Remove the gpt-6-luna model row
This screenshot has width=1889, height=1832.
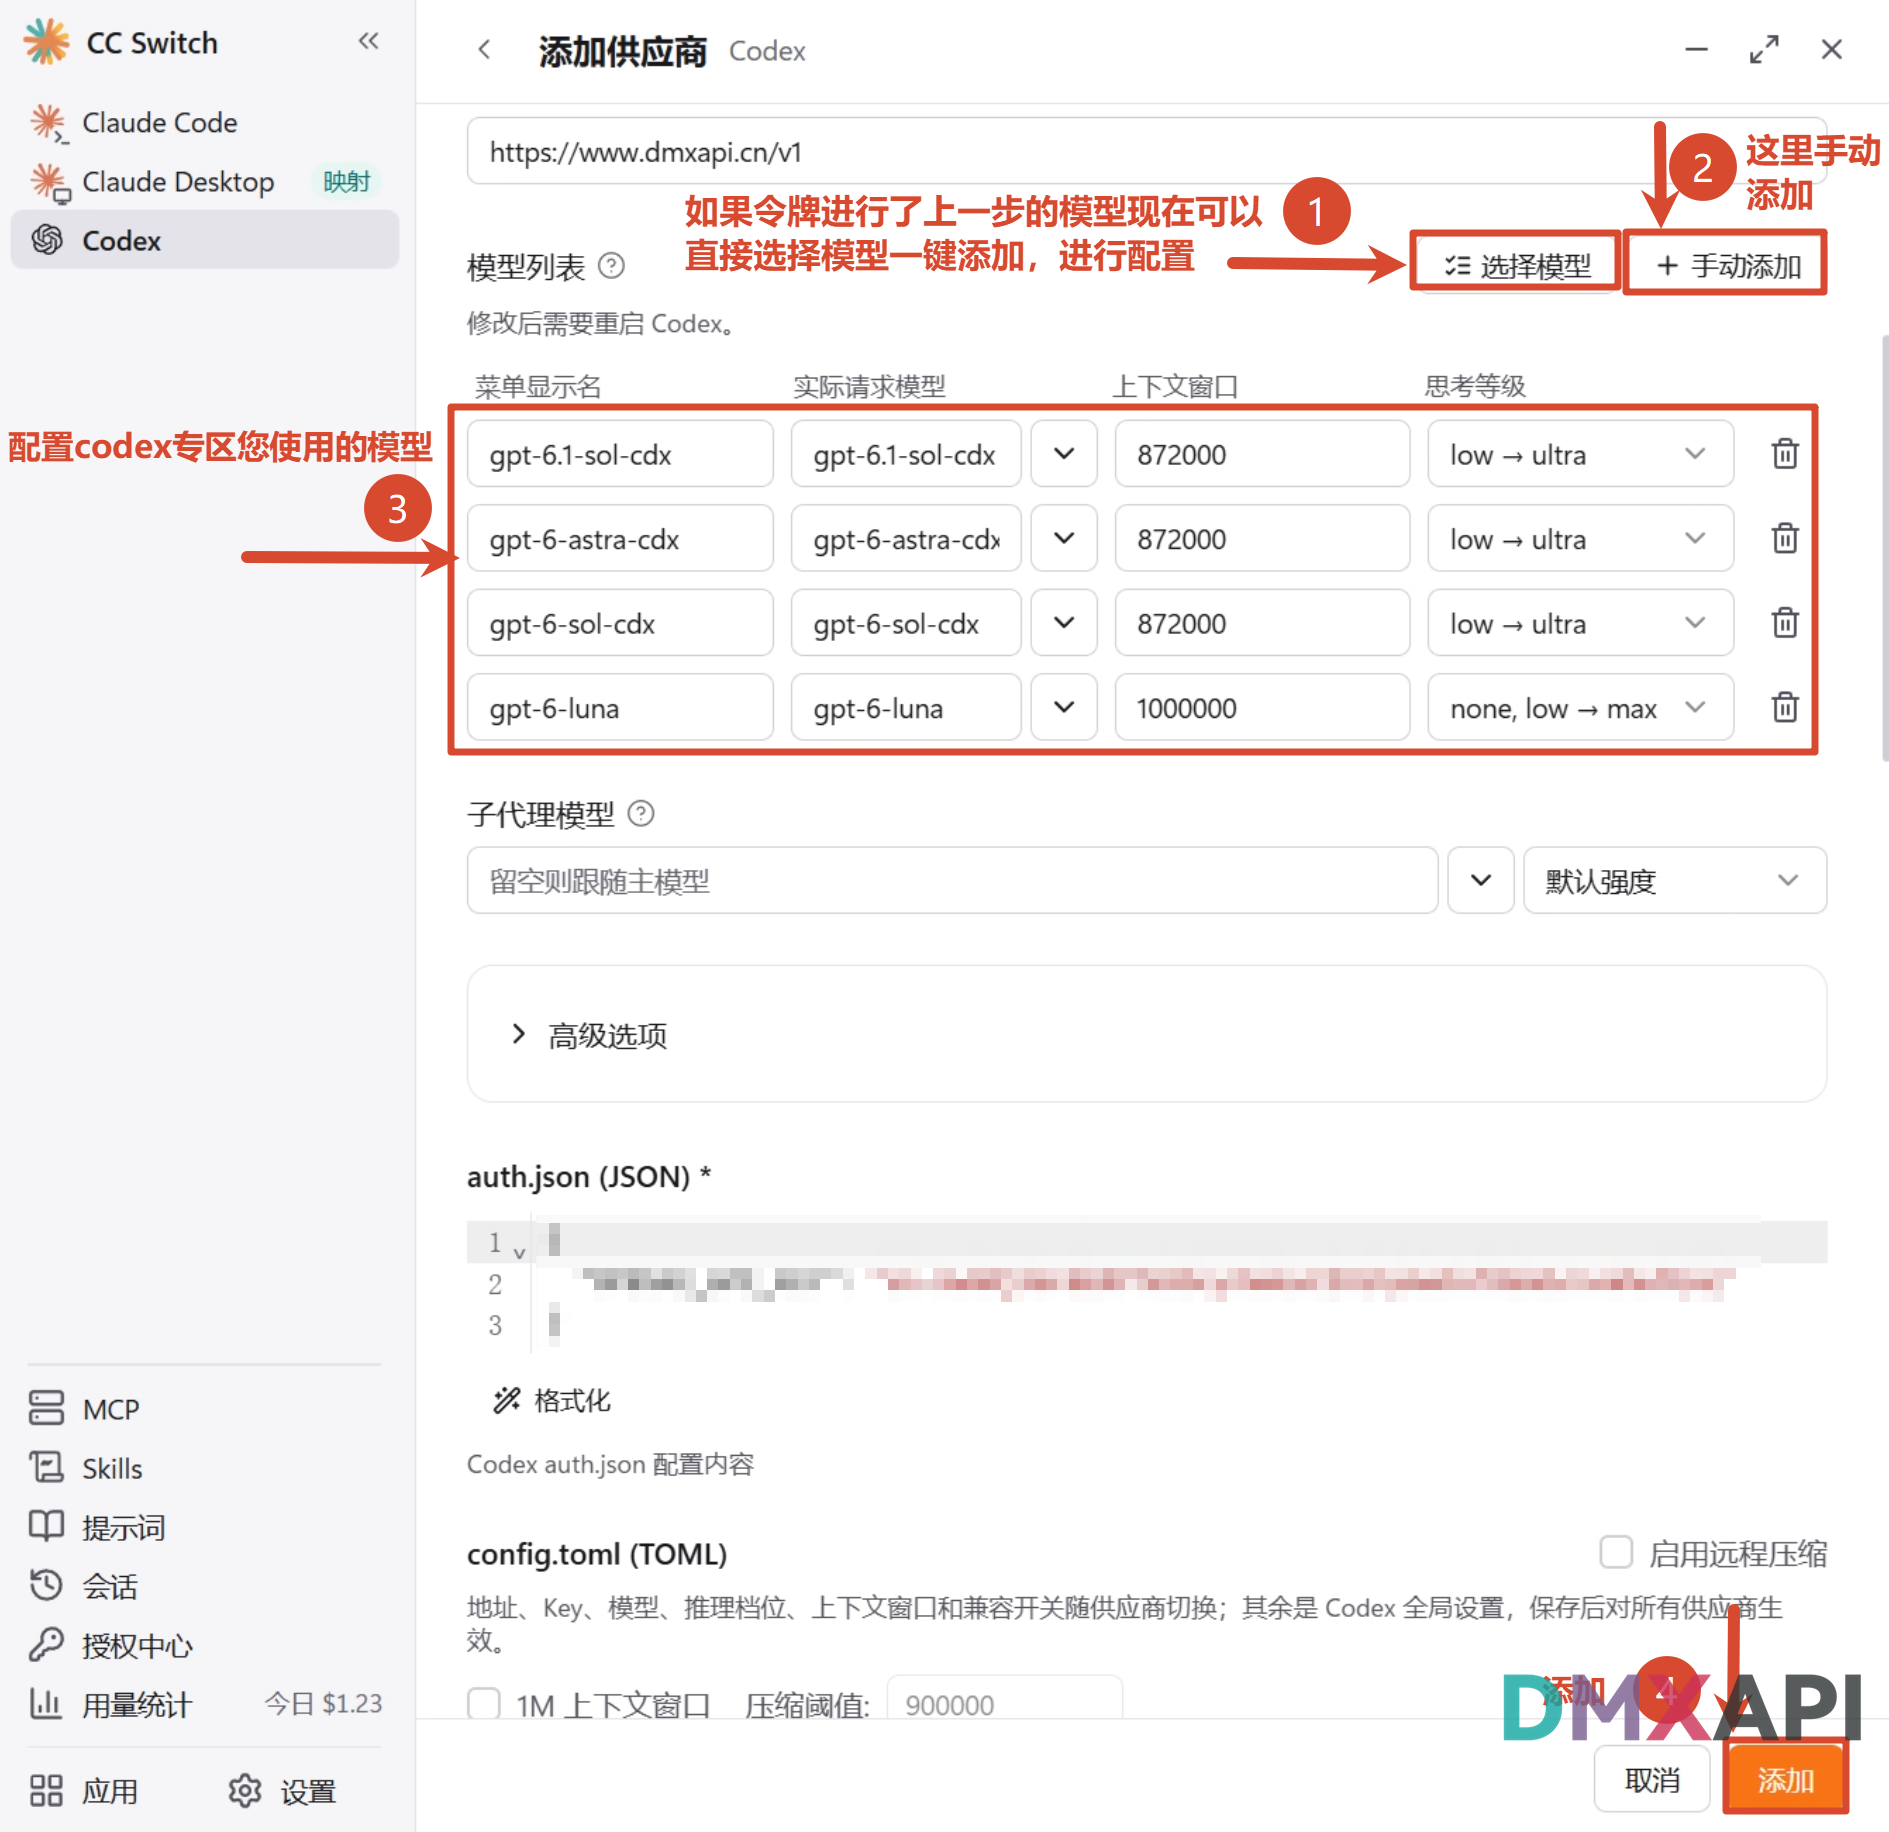tap(1785, 707)
